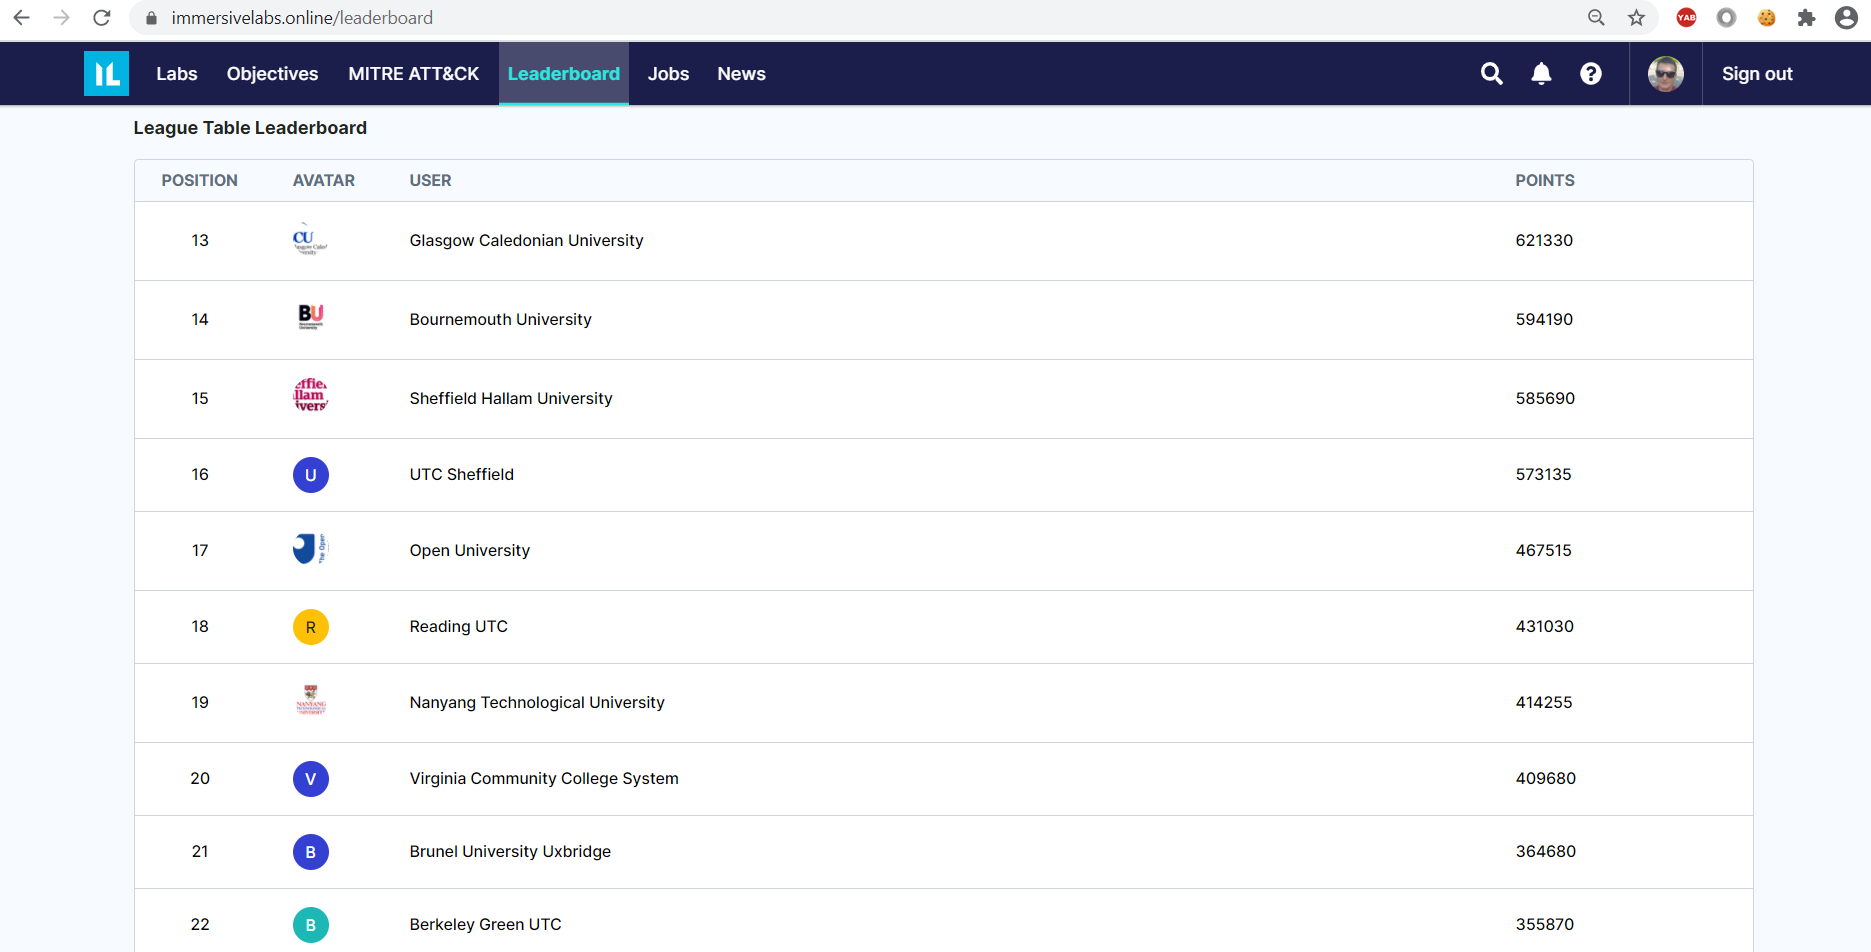Click the browser back arrow

[x=21, y=18]
